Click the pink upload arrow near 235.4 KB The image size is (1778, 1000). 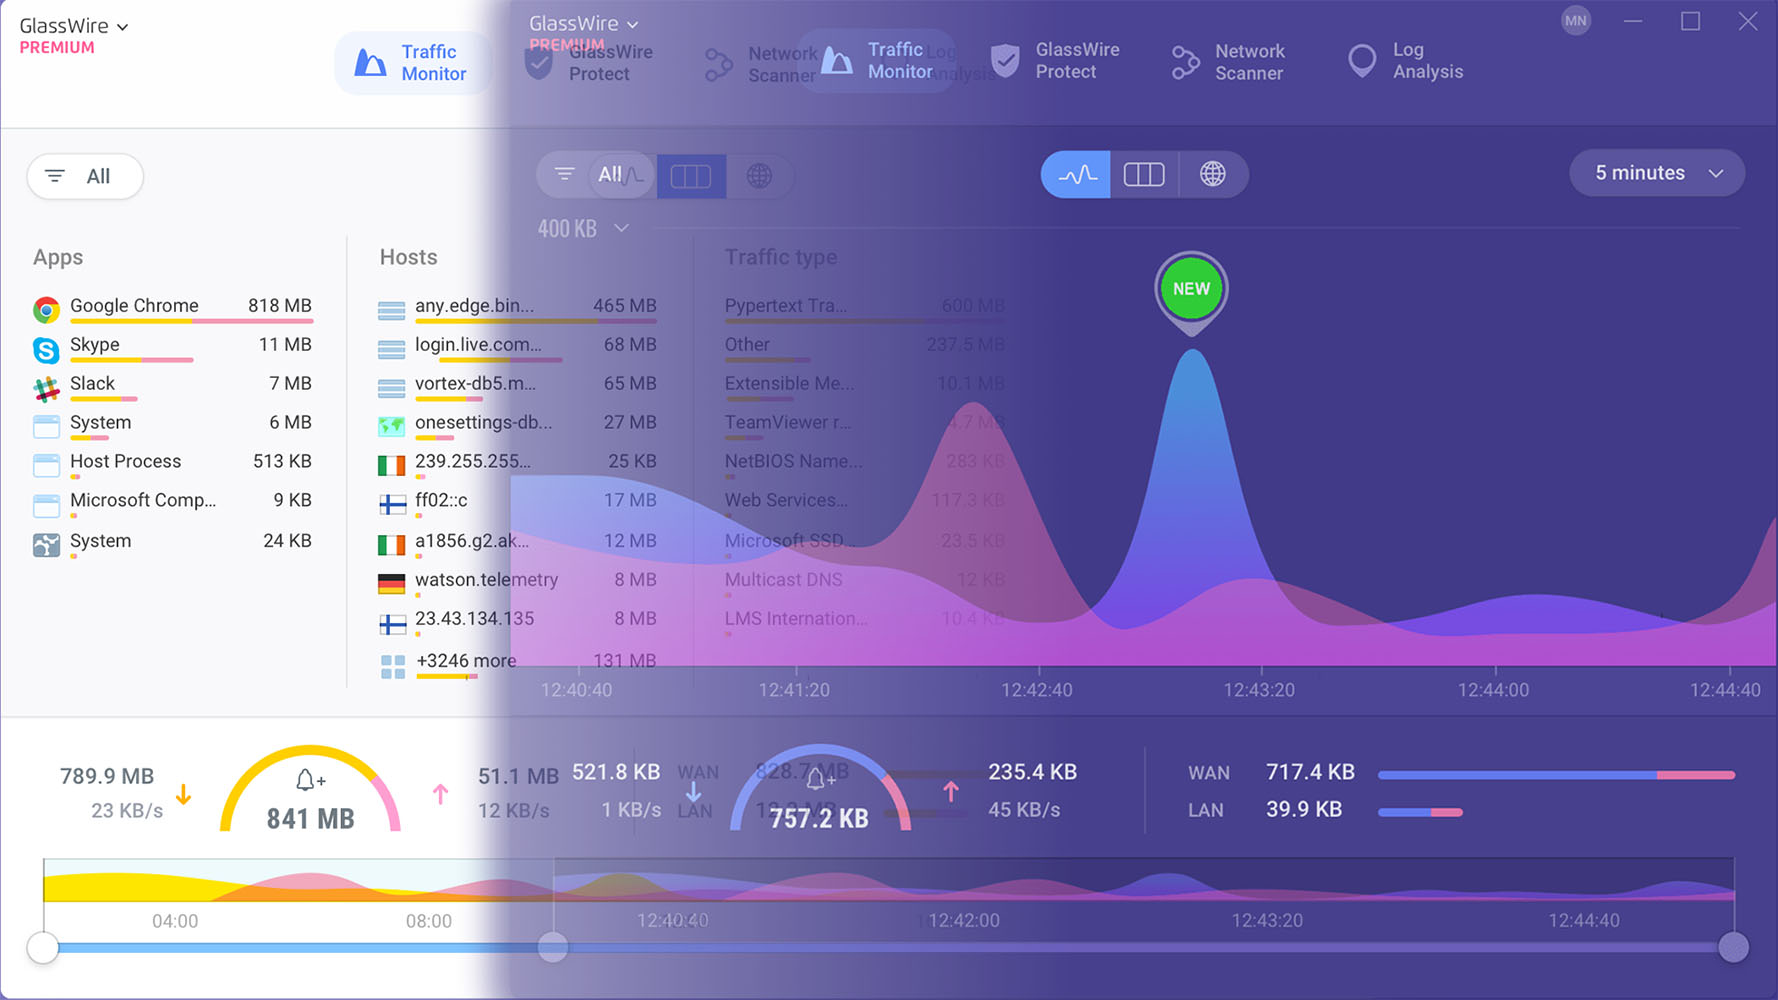pos(951,792)
